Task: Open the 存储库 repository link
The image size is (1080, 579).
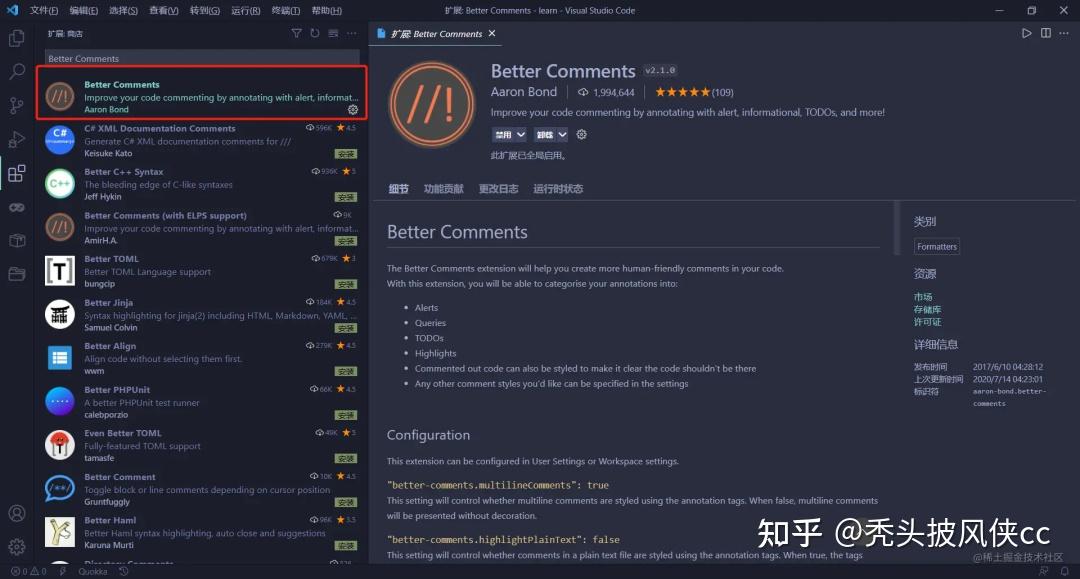Action: tap(928, 309)
